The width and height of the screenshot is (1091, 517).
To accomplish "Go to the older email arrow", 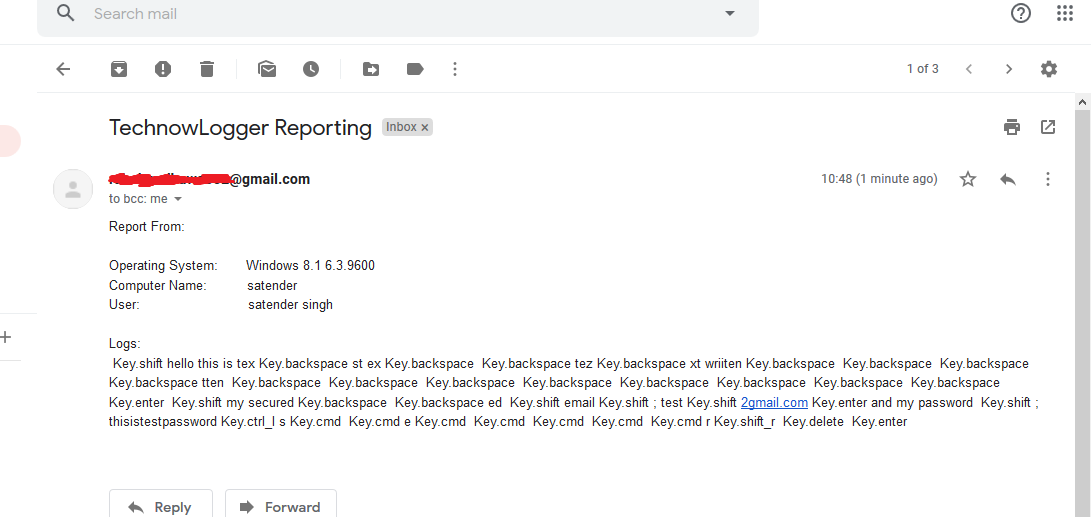I will [1009, 69].
